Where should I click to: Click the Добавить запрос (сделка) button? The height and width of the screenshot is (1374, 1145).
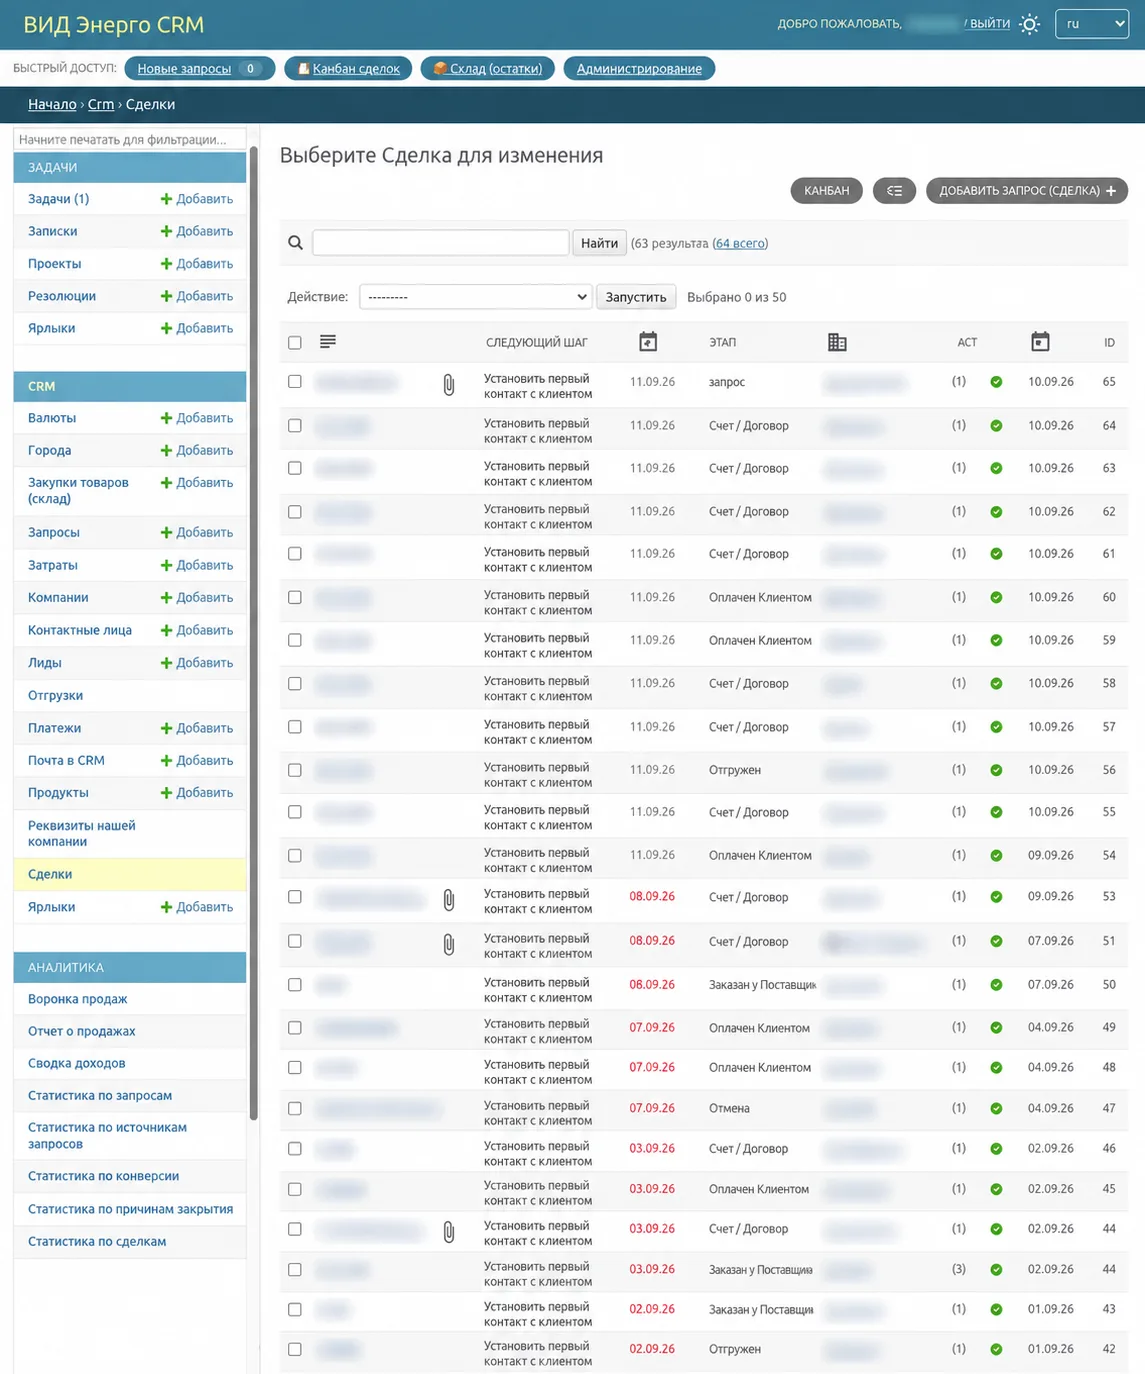[1027, 190]
